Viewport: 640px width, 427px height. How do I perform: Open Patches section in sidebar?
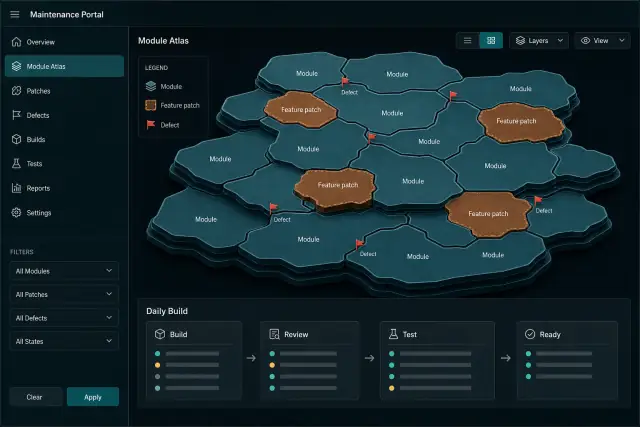[x=64, y=91]
